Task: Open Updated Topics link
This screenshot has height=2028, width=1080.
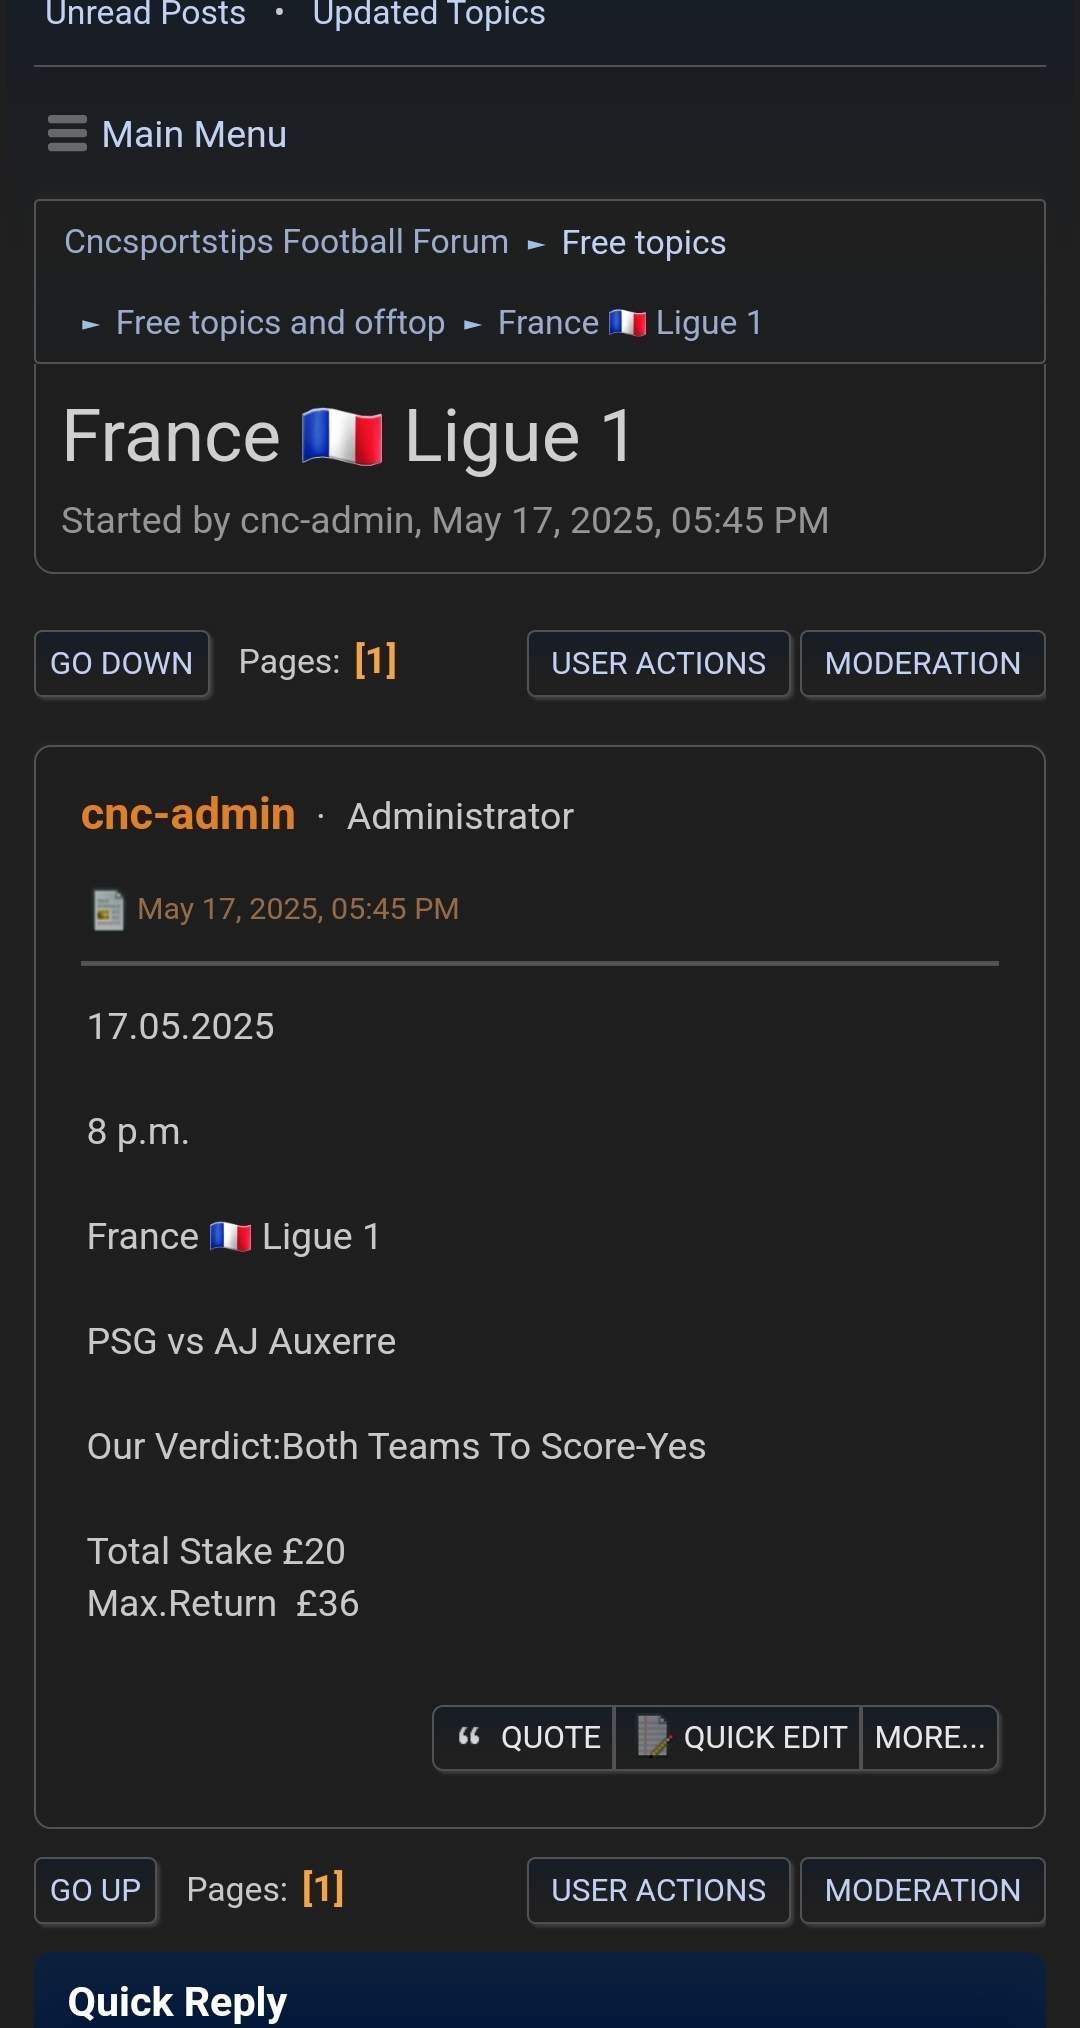Action: pos(429,13)
